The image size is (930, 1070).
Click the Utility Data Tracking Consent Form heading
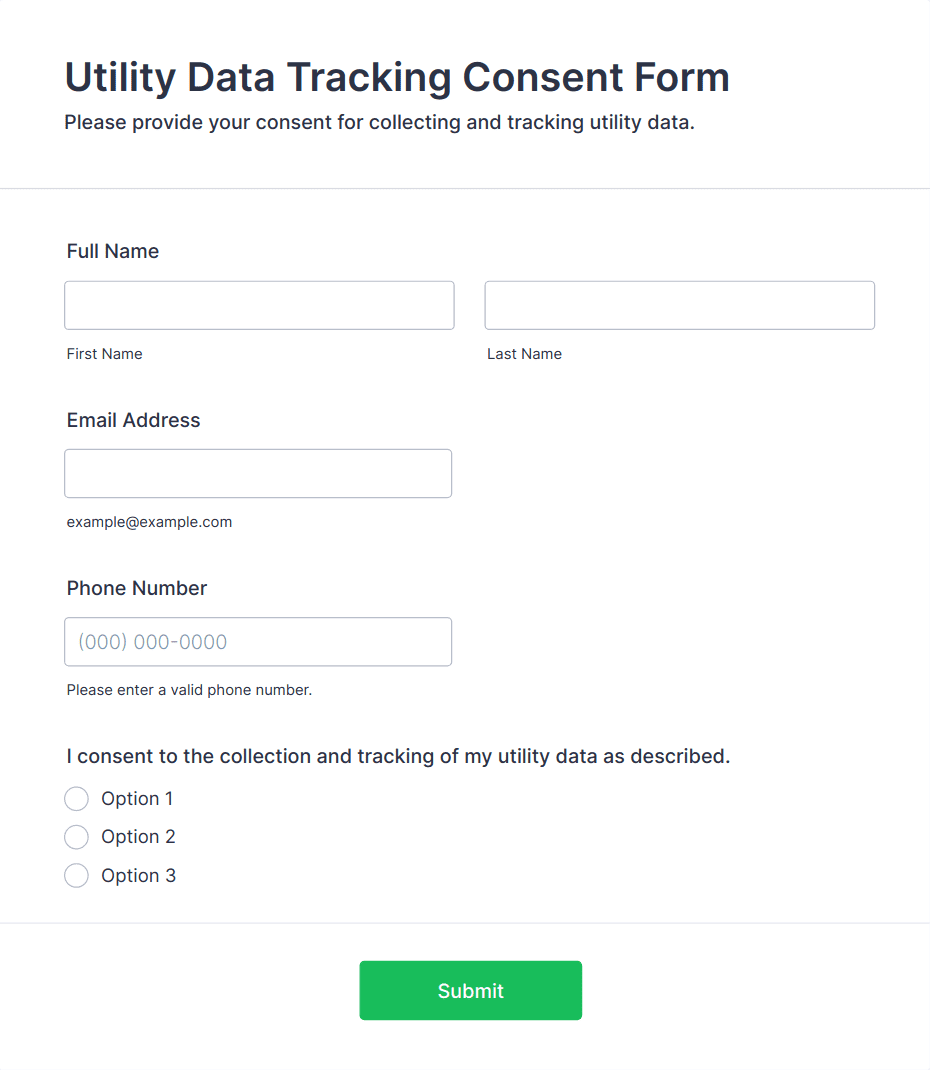[x=397, y=77]
